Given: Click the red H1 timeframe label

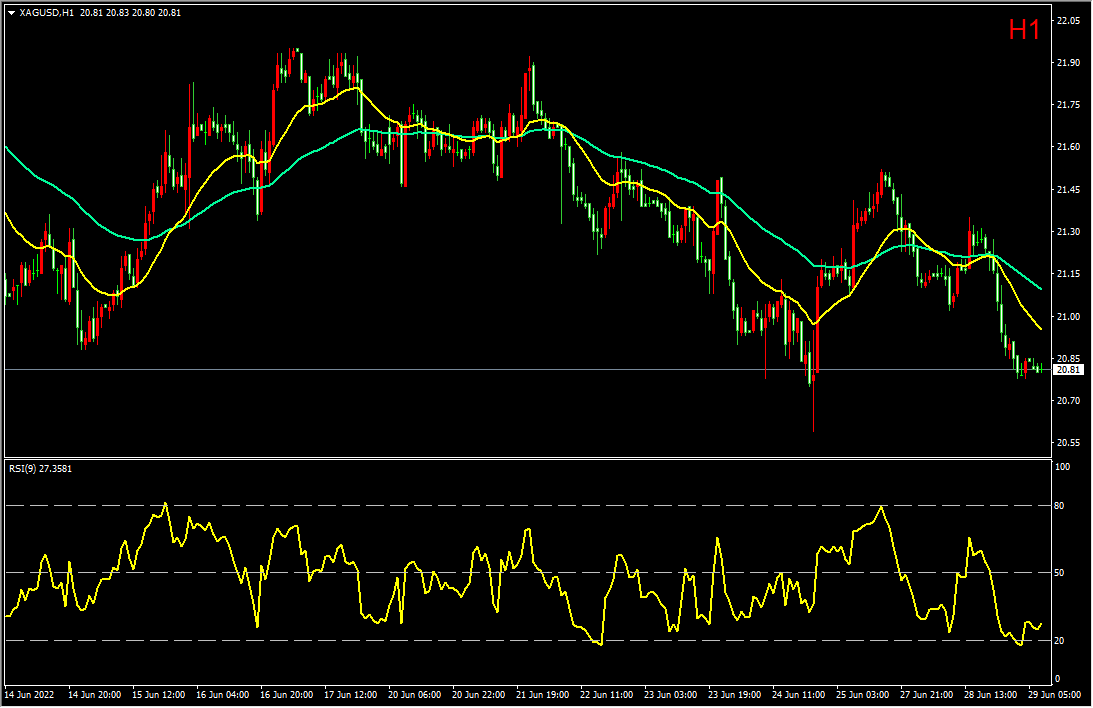Looking at the screenshot, I should coord(1024,29).
